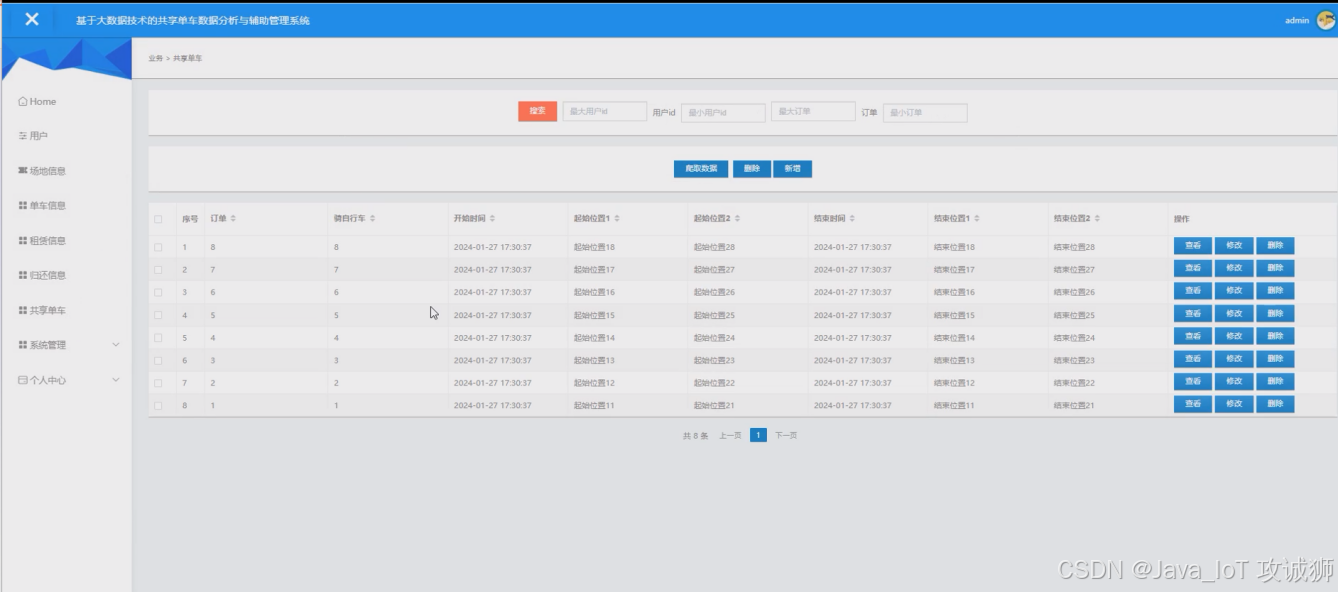Focus the 最大用户id input field
Image resolution: width=1338 pixels, height=592 pixels.
point(604,112)
